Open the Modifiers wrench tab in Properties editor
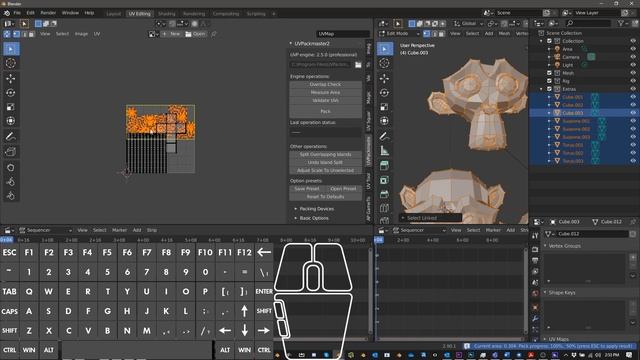The image size is (640, 360). pos(535,318)
